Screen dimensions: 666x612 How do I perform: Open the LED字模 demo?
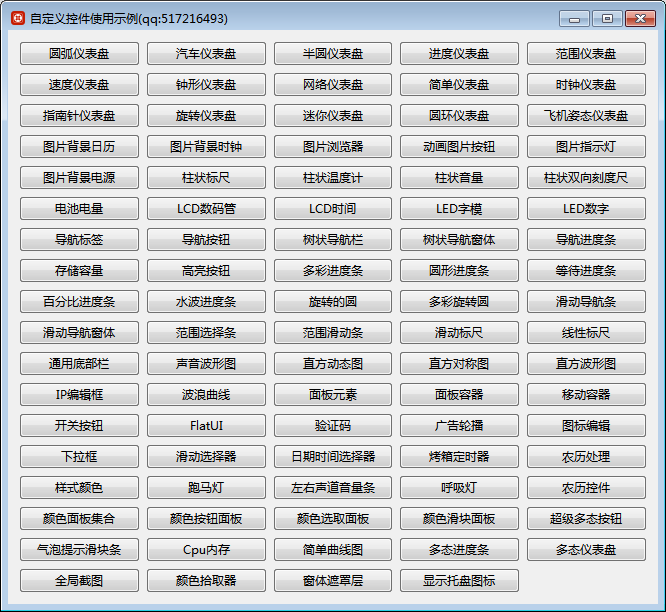coord(459,209)
